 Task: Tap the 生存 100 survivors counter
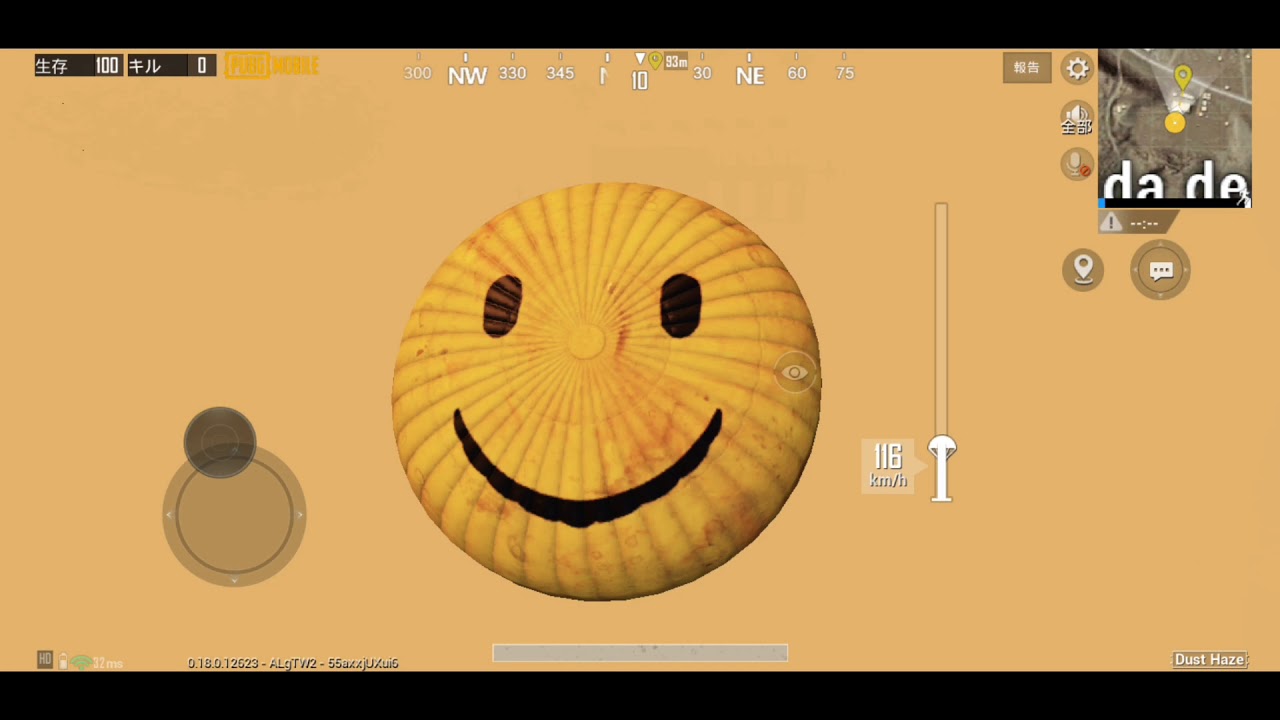coord(78,66)
